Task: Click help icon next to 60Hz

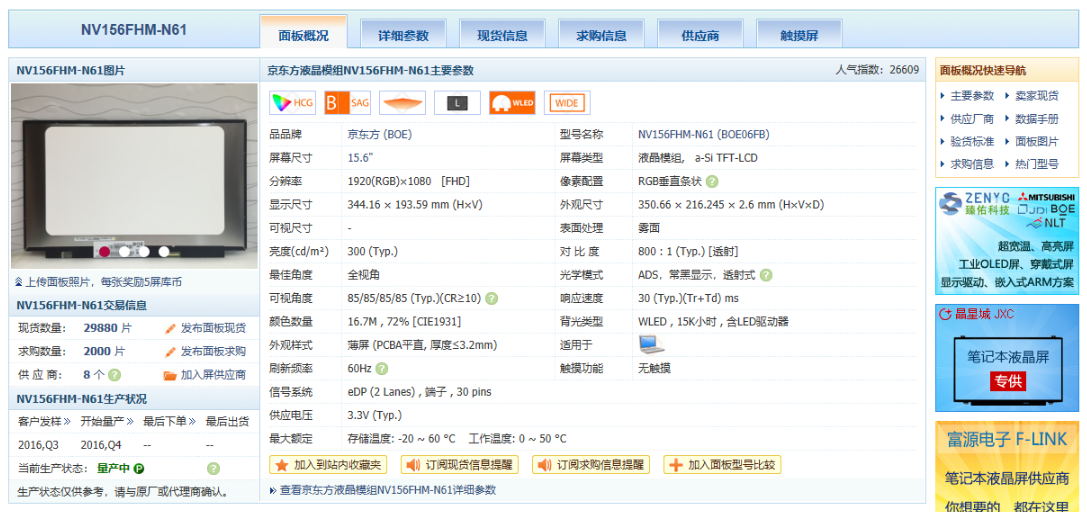Action: coord(381,369)
